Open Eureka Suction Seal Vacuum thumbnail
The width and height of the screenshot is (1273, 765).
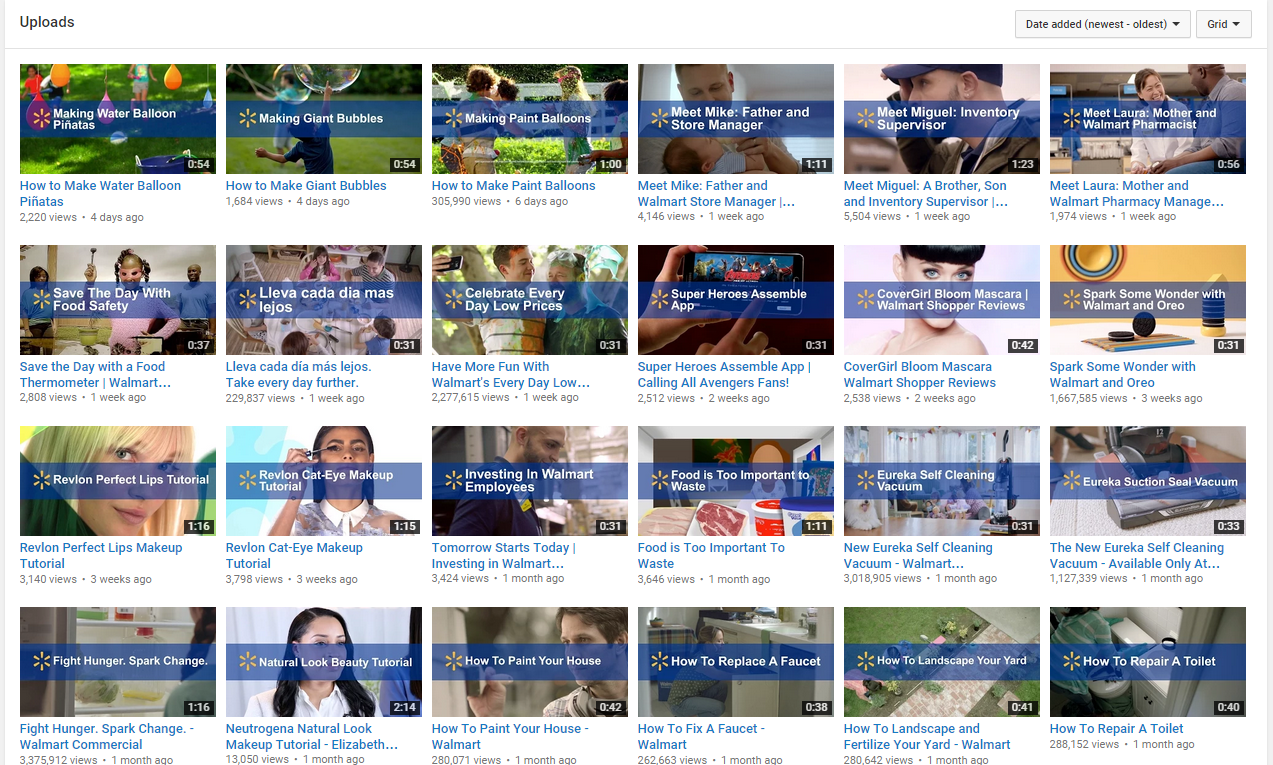(1148, 481)
